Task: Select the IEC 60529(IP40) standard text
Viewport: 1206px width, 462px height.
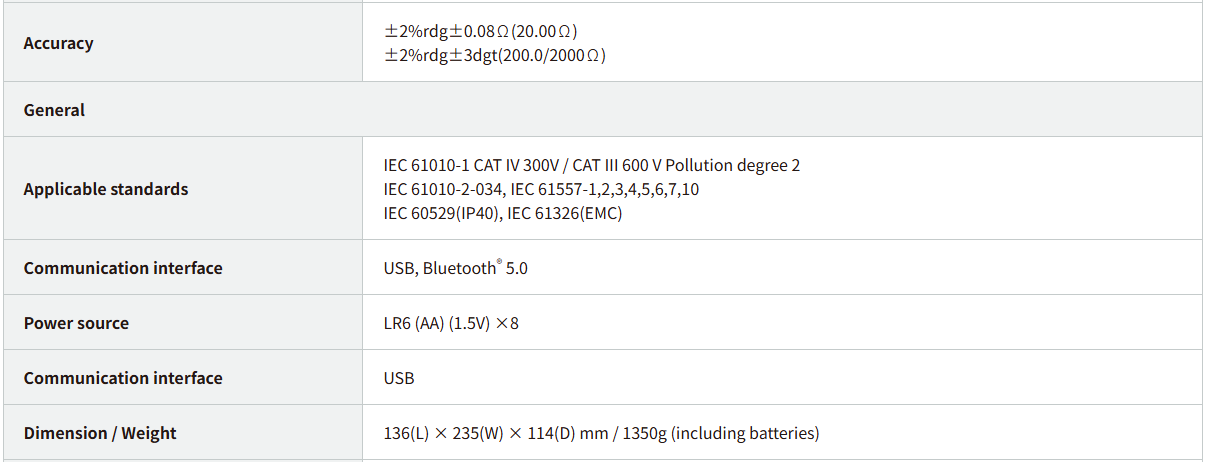Action: [x=440, y=213]
